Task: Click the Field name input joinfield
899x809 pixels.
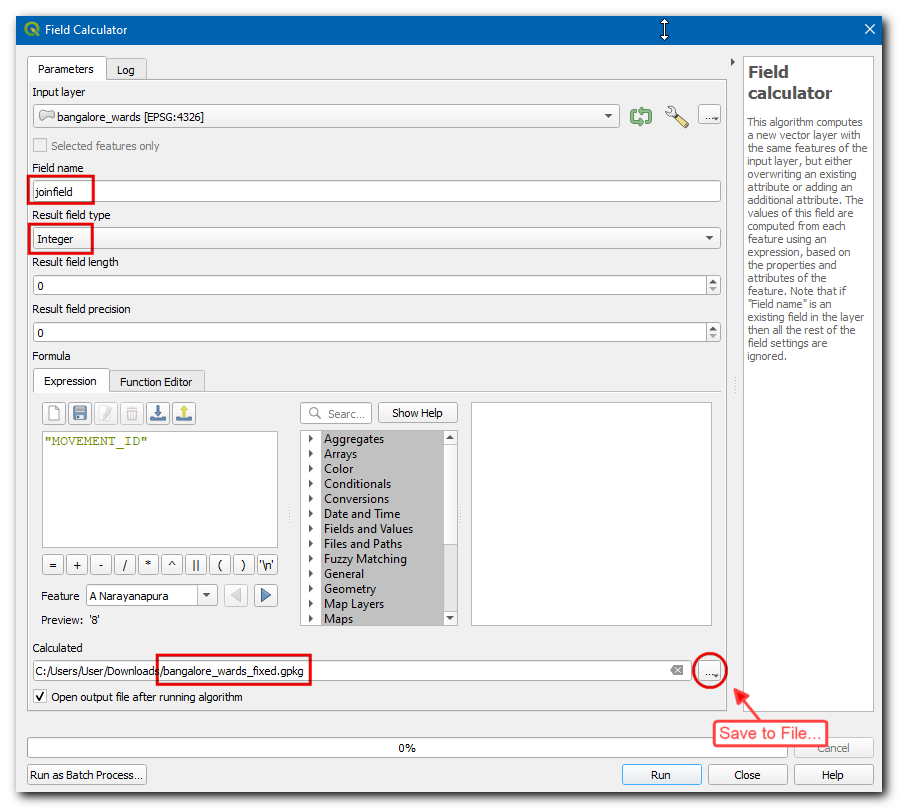Action: tap(377, 191)
